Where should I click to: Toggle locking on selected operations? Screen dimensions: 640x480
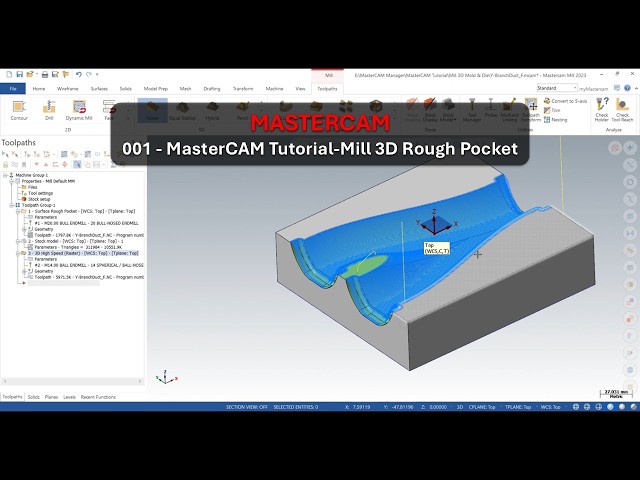coord(5,164)
